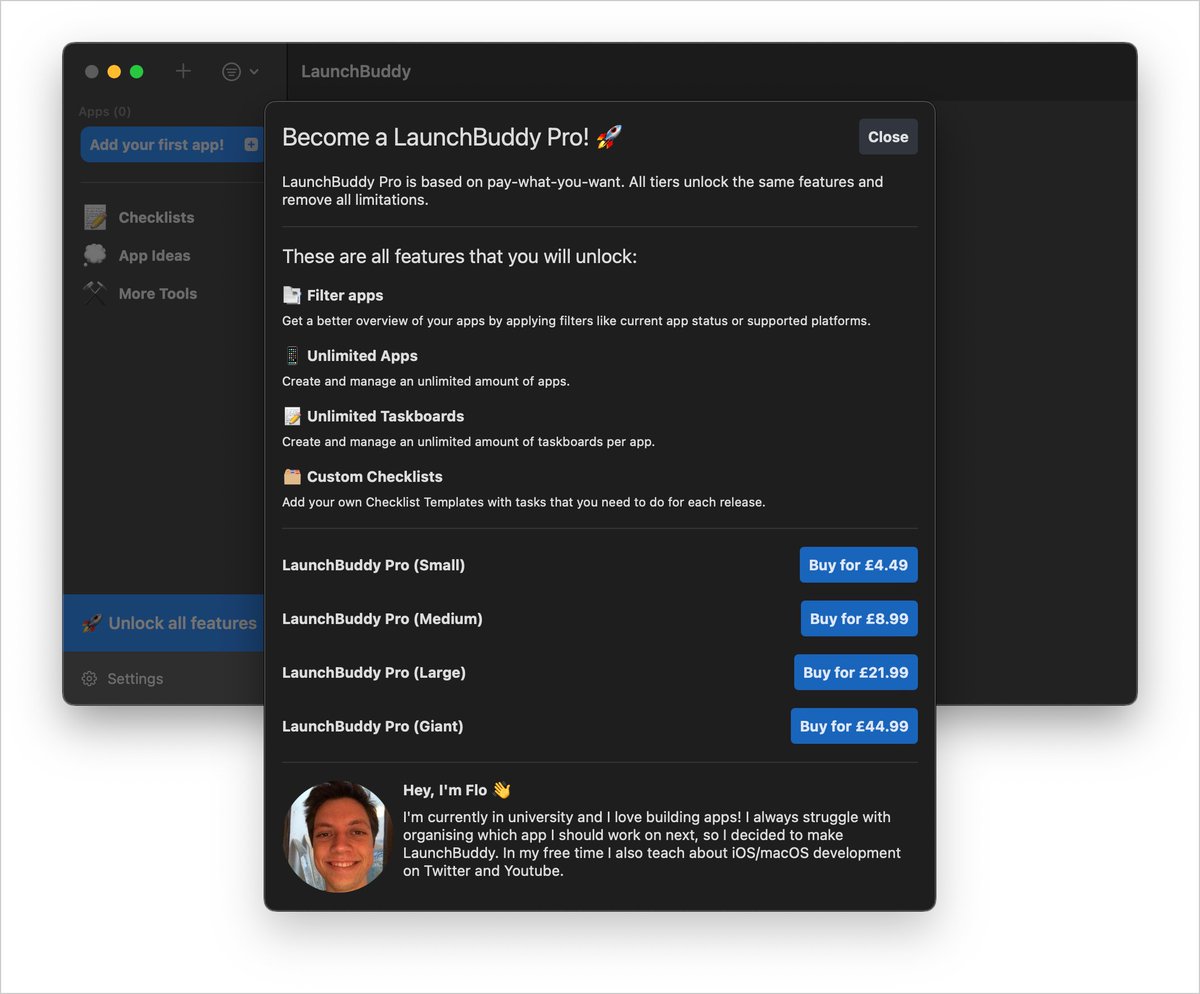The image size is (1200, 994).
Task: Open More Tools in the sidebar
Action: coord(141,293)
